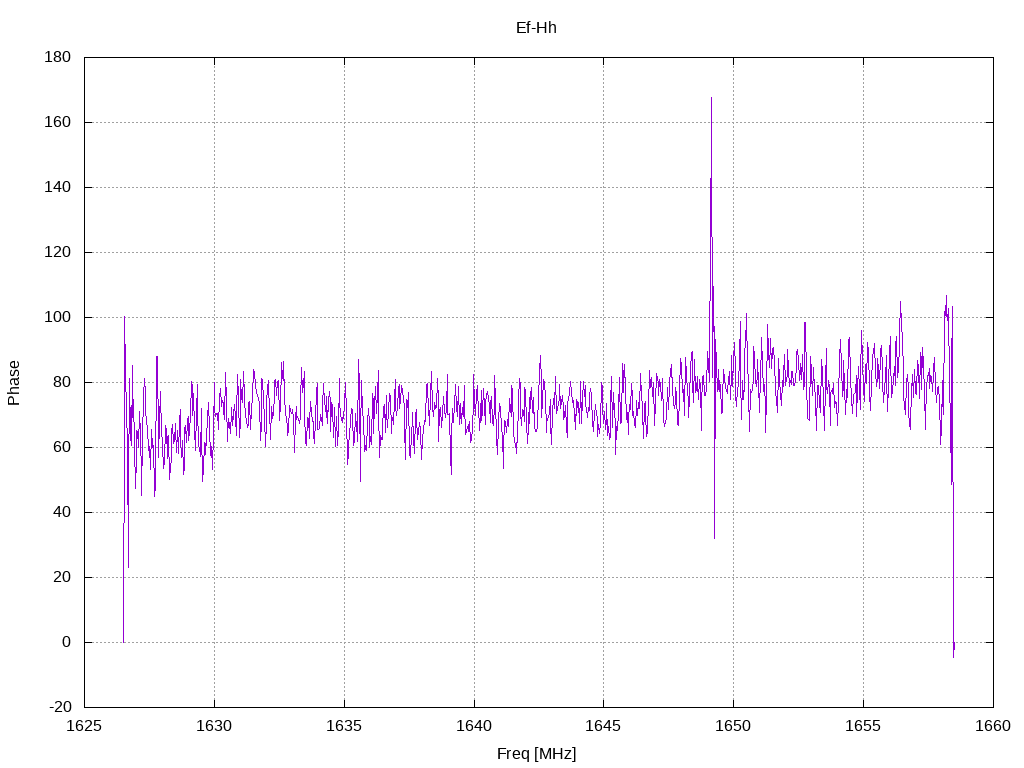This screenshot has height=768, width=1024.
Task: Click the y-axis tick label 60
Action: coord(62,447)
